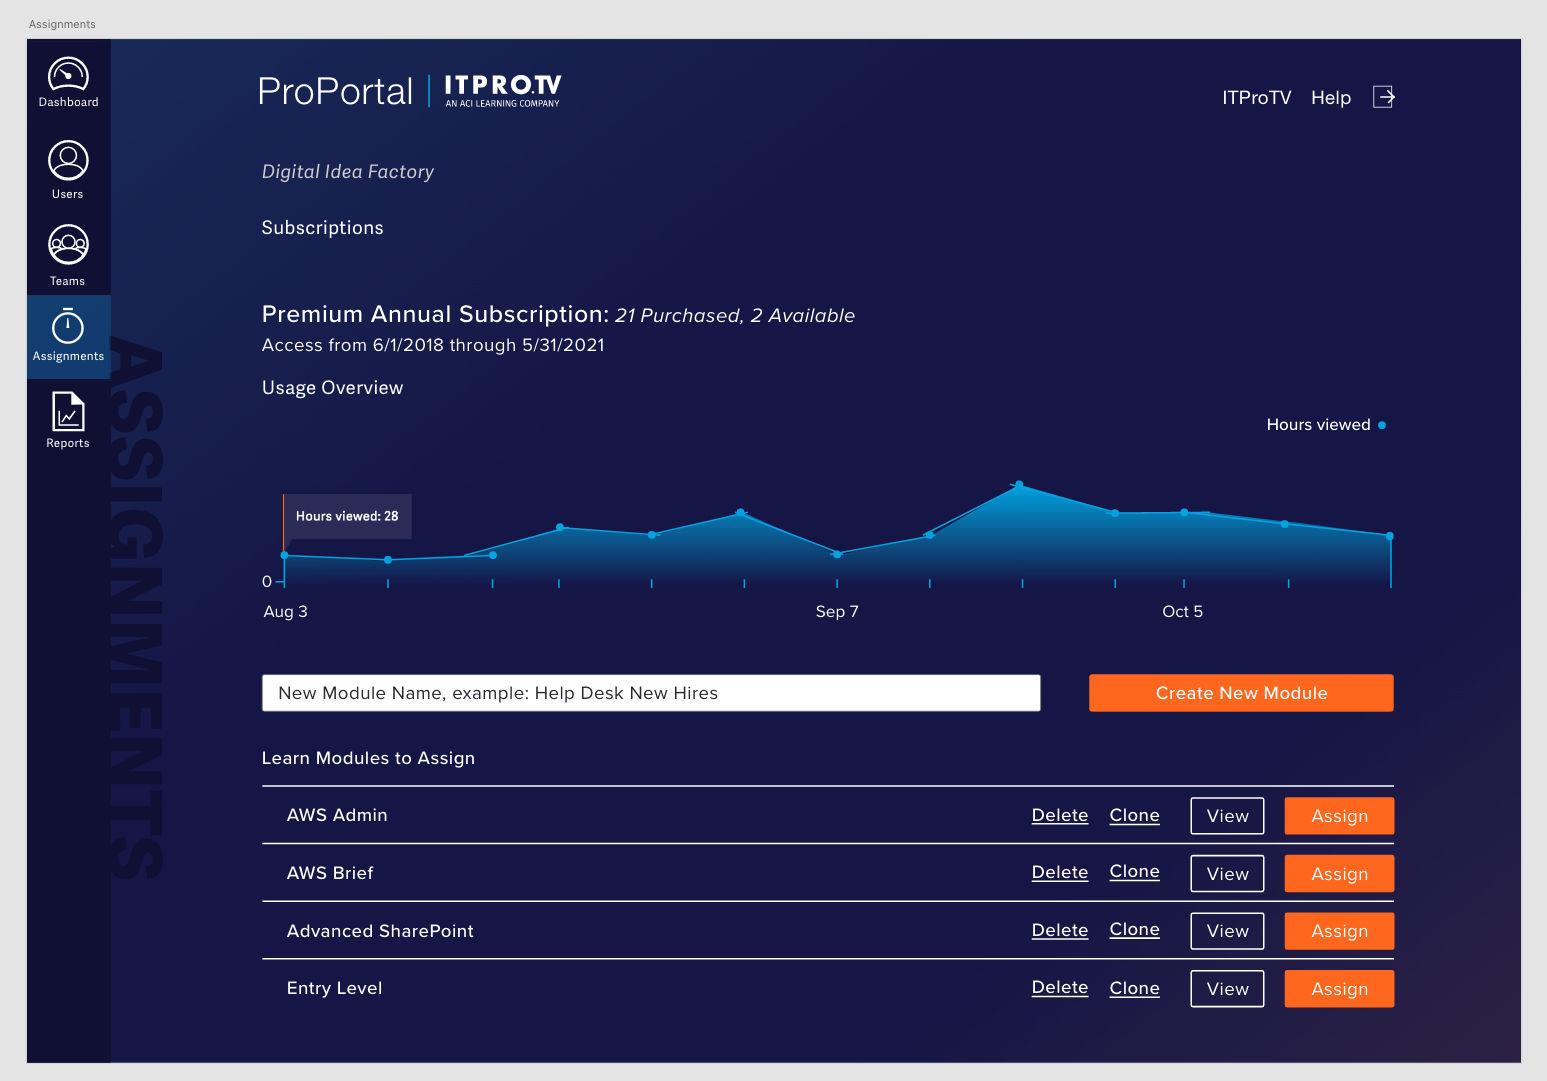Screen dimensions: 1547x1081
Task: Click the Digital Idea Factory text
Action: click(348, 172)
